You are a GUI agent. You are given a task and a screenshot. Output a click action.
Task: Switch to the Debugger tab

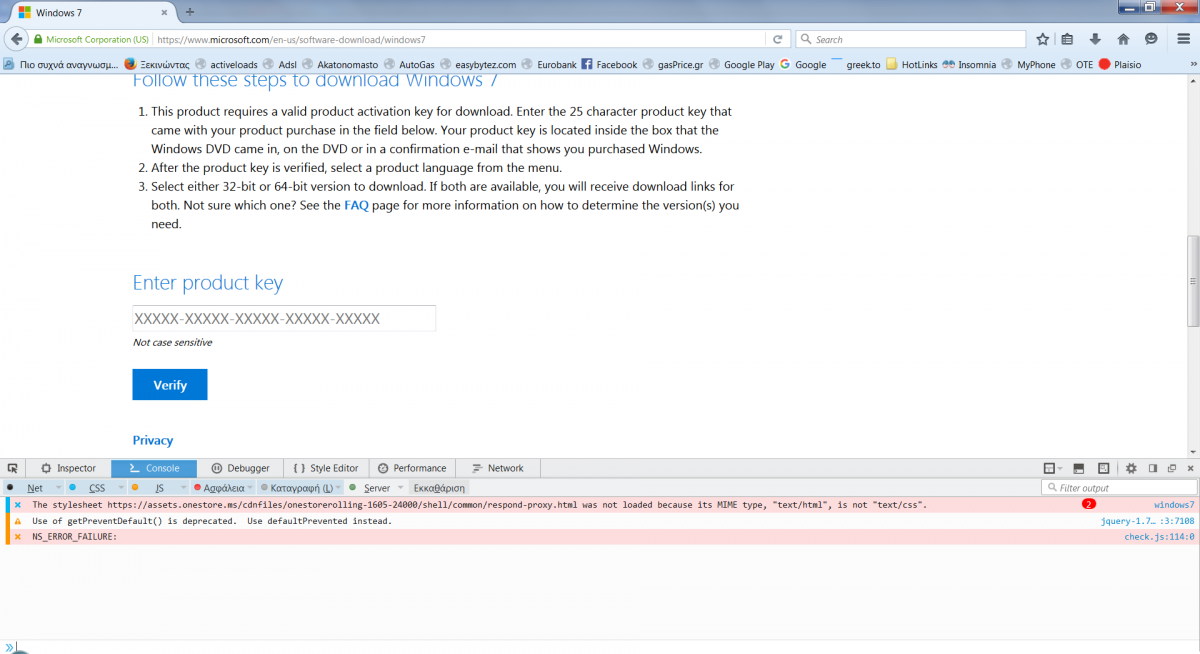(x=240, y=468)
